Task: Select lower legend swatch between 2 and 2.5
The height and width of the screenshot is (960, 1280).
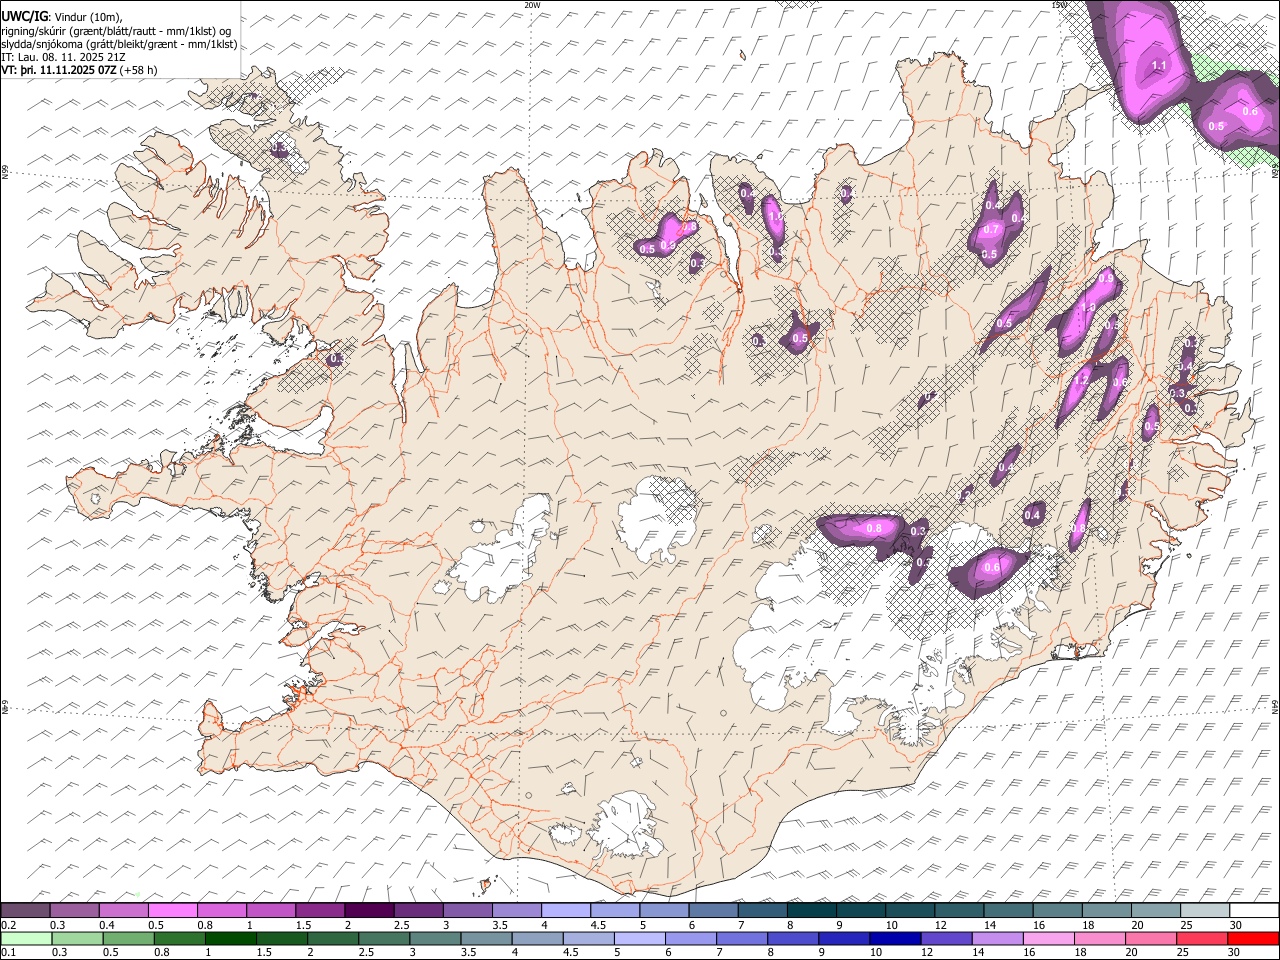Action: click(x=332, y=938)
